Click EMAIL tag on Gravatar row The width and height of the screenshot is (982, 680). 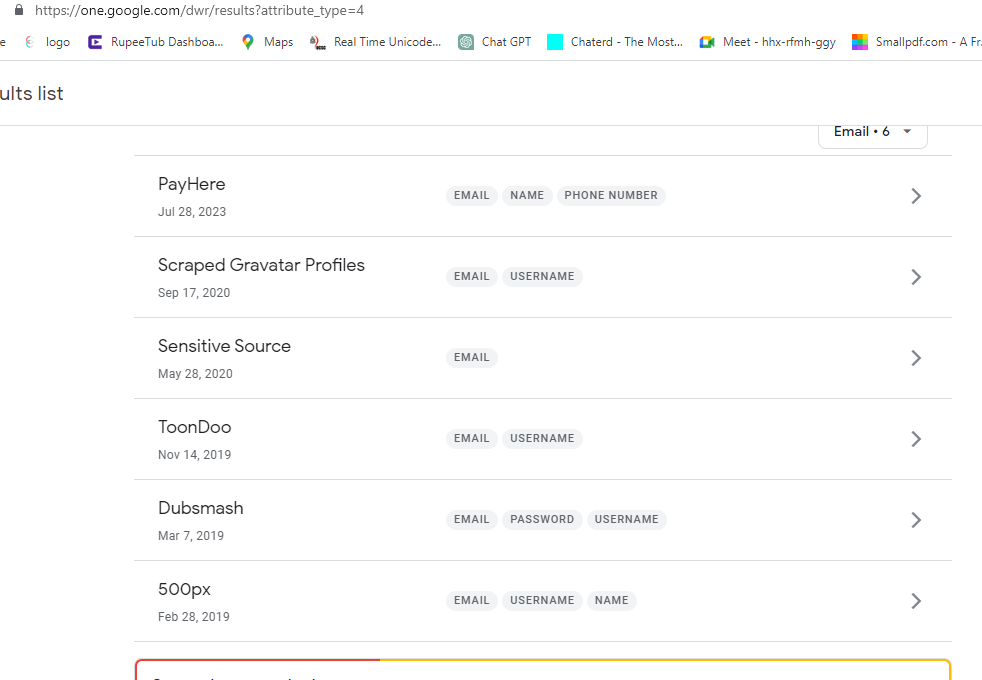point(472,276)
